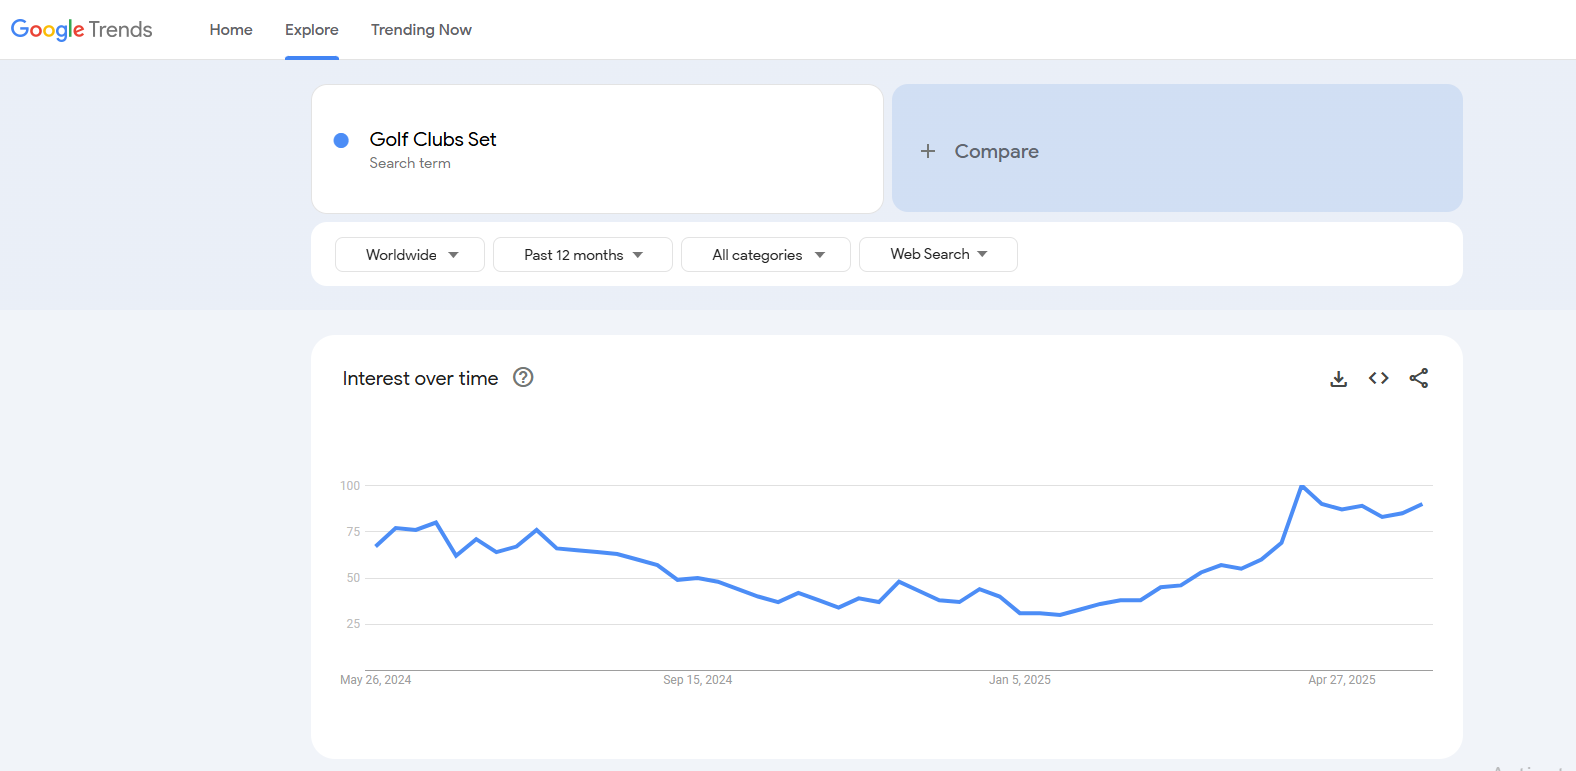1576x771 pixels.
Task: Open the Home tab
Action: tap(231, 30)
